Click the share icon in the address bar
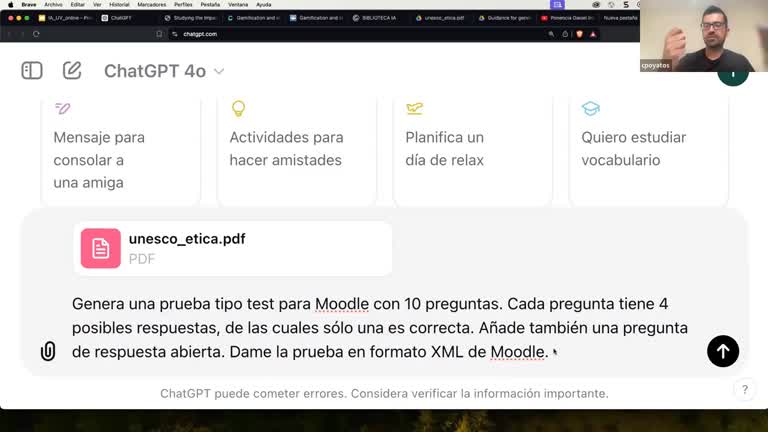The width and height of the screenshot is (768, 432). pyautogui.click(x=565, y=34)
